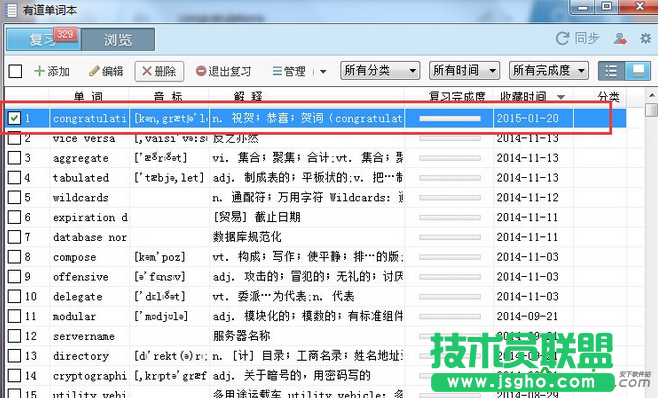Select the word 'tabulated'
Screen dimensions: 658x398
point(81,178)
